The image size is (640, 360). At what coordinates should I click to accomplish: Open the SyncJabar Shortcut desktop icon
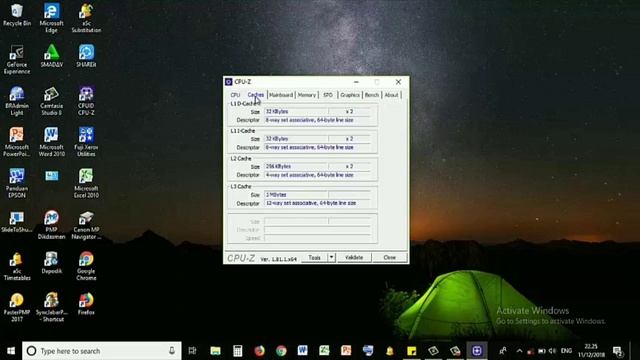(51, 308)
